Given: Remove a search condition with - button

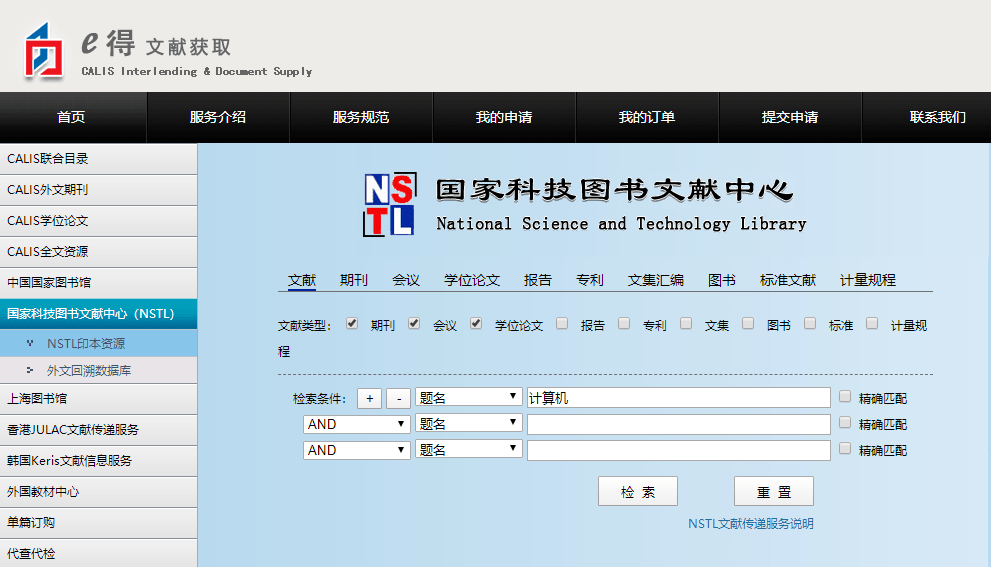Looking at the screenshot, I should (x=398, y=398).
